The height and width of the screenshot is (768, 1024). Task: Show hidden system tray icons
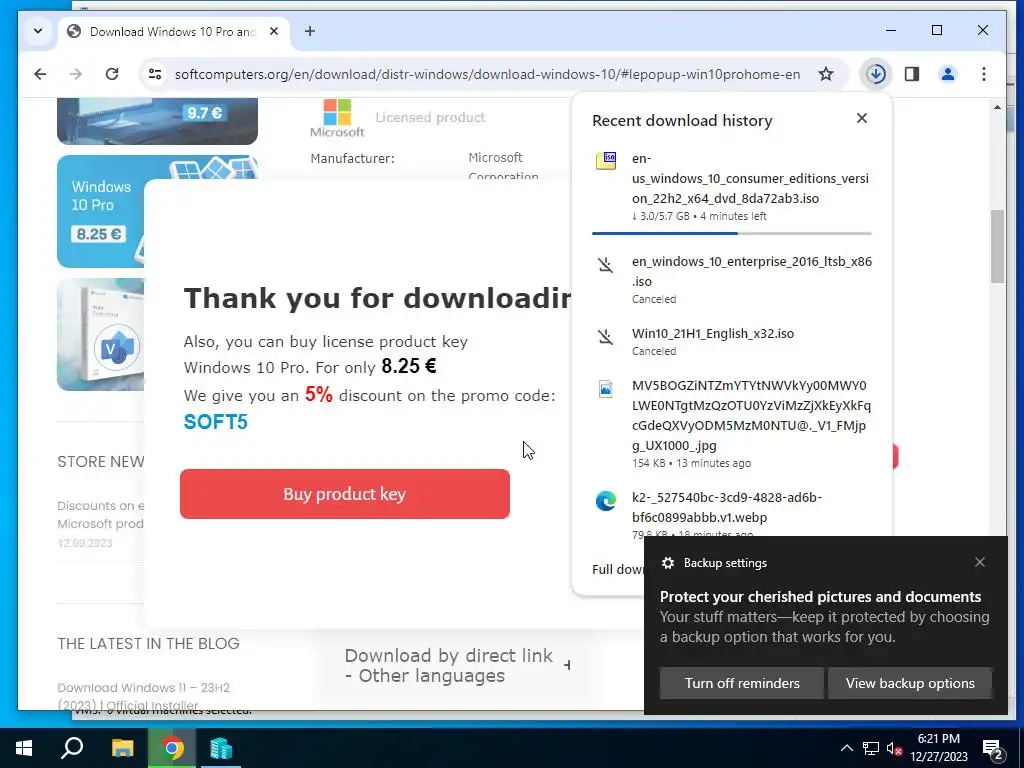[846, 748]
